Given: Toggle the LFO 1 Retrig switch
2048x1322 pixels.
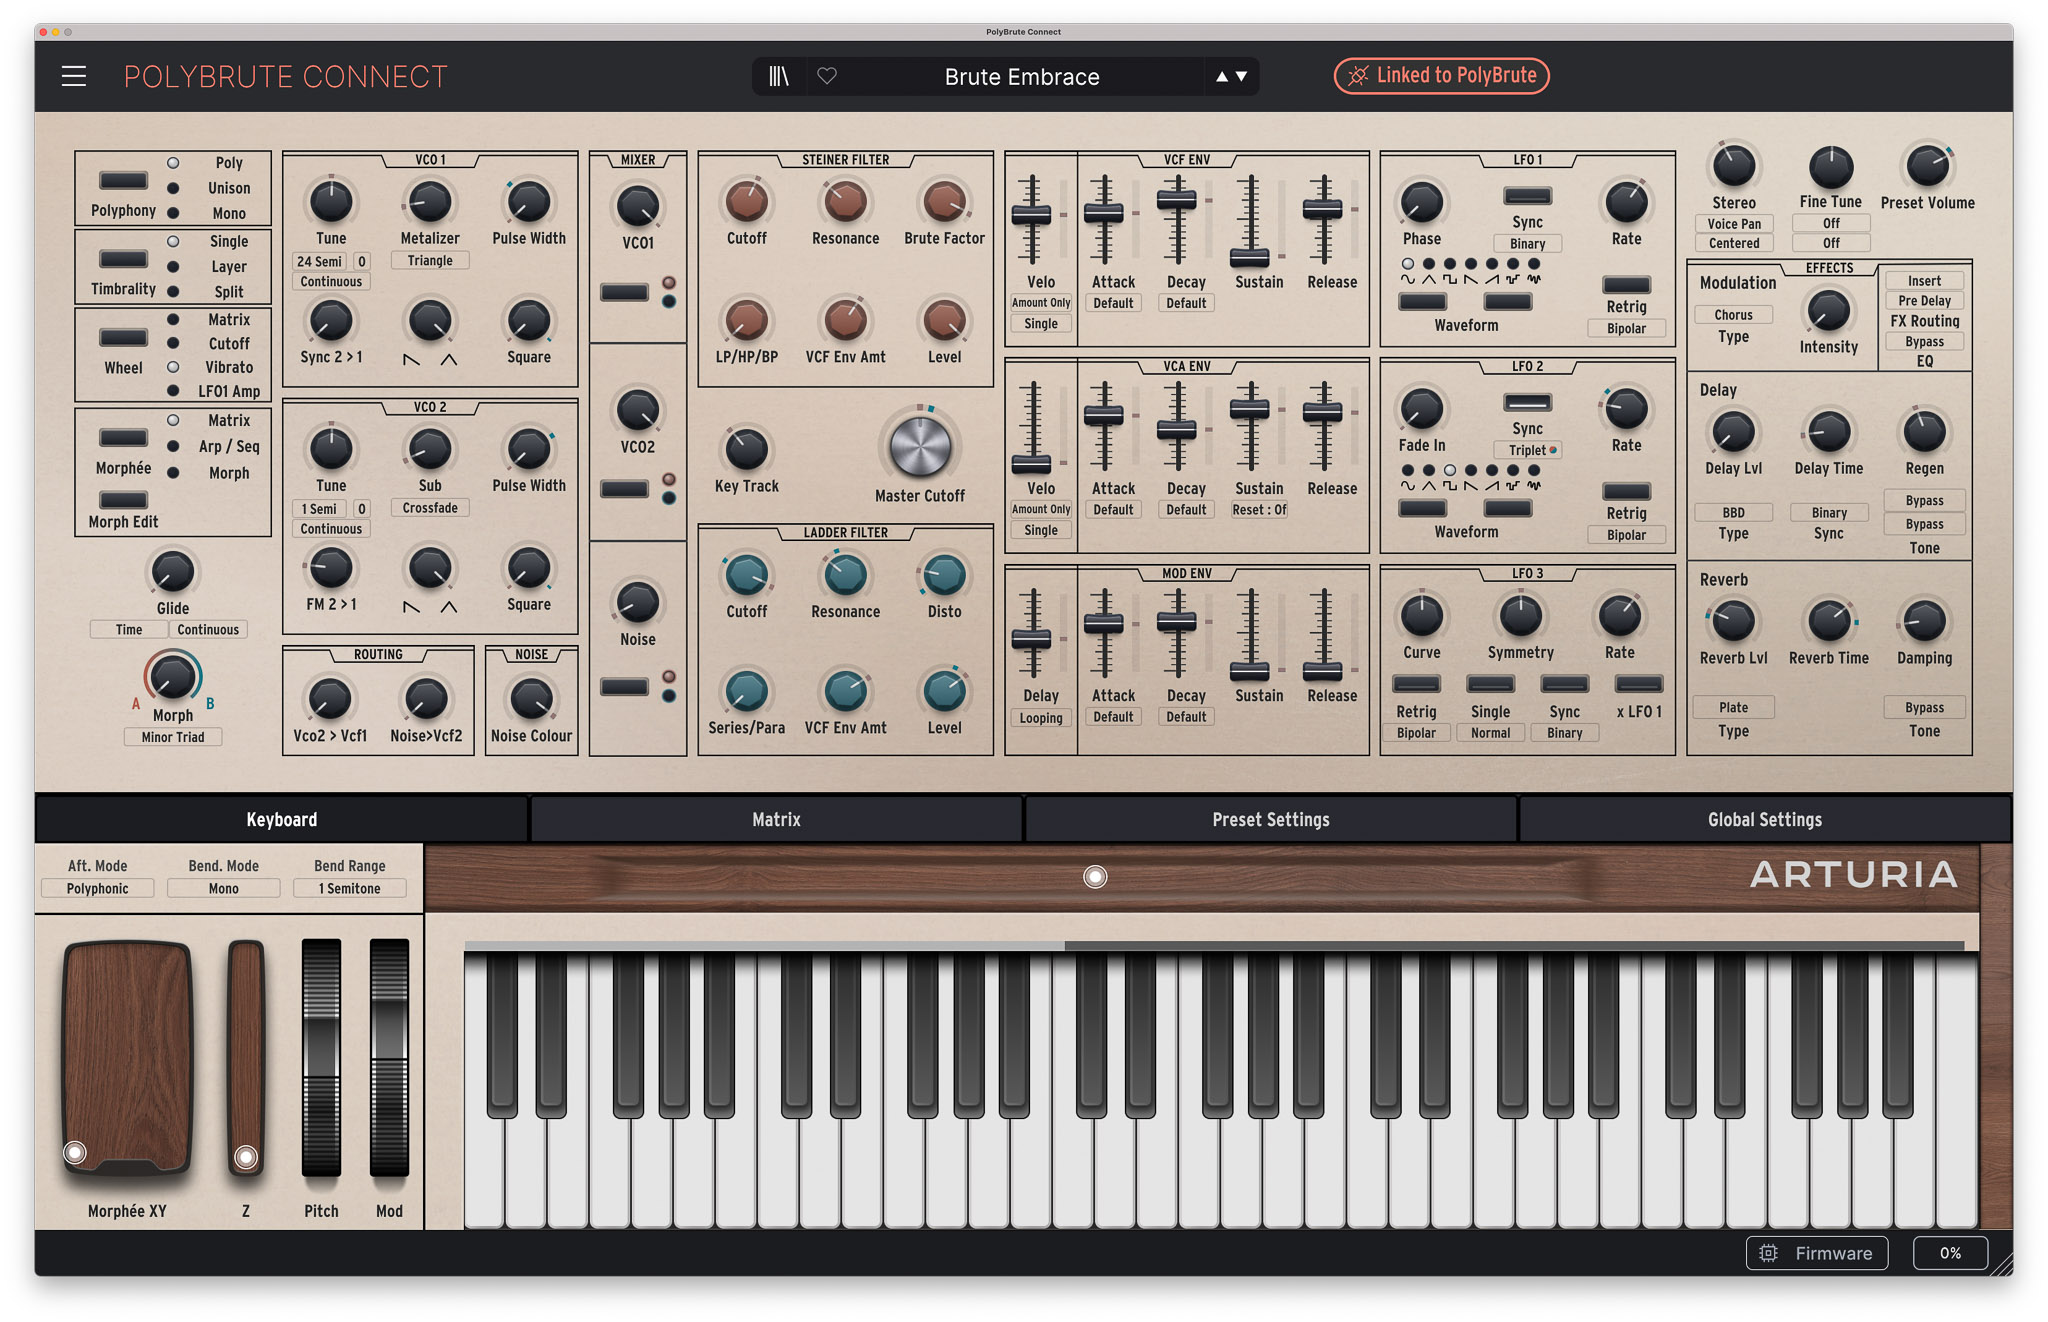Looking at the screenshot, I should [1626, 285].
